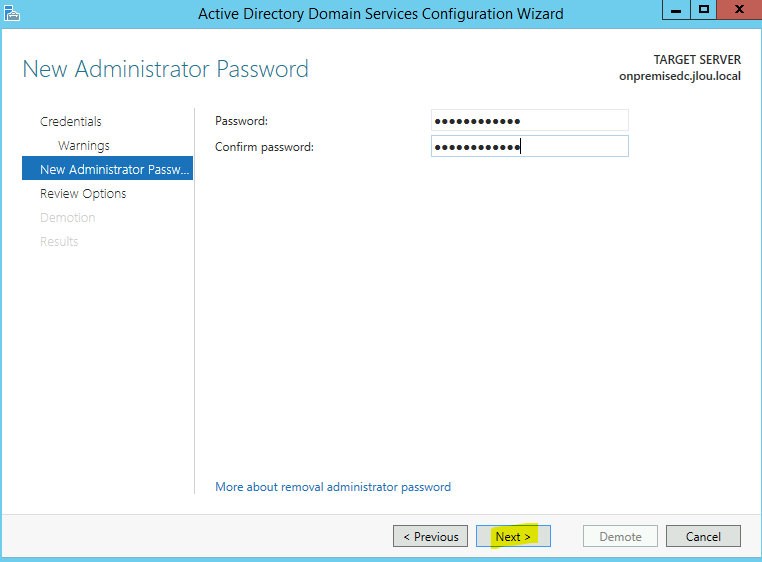Click the wizard window title text

(381, 14)
